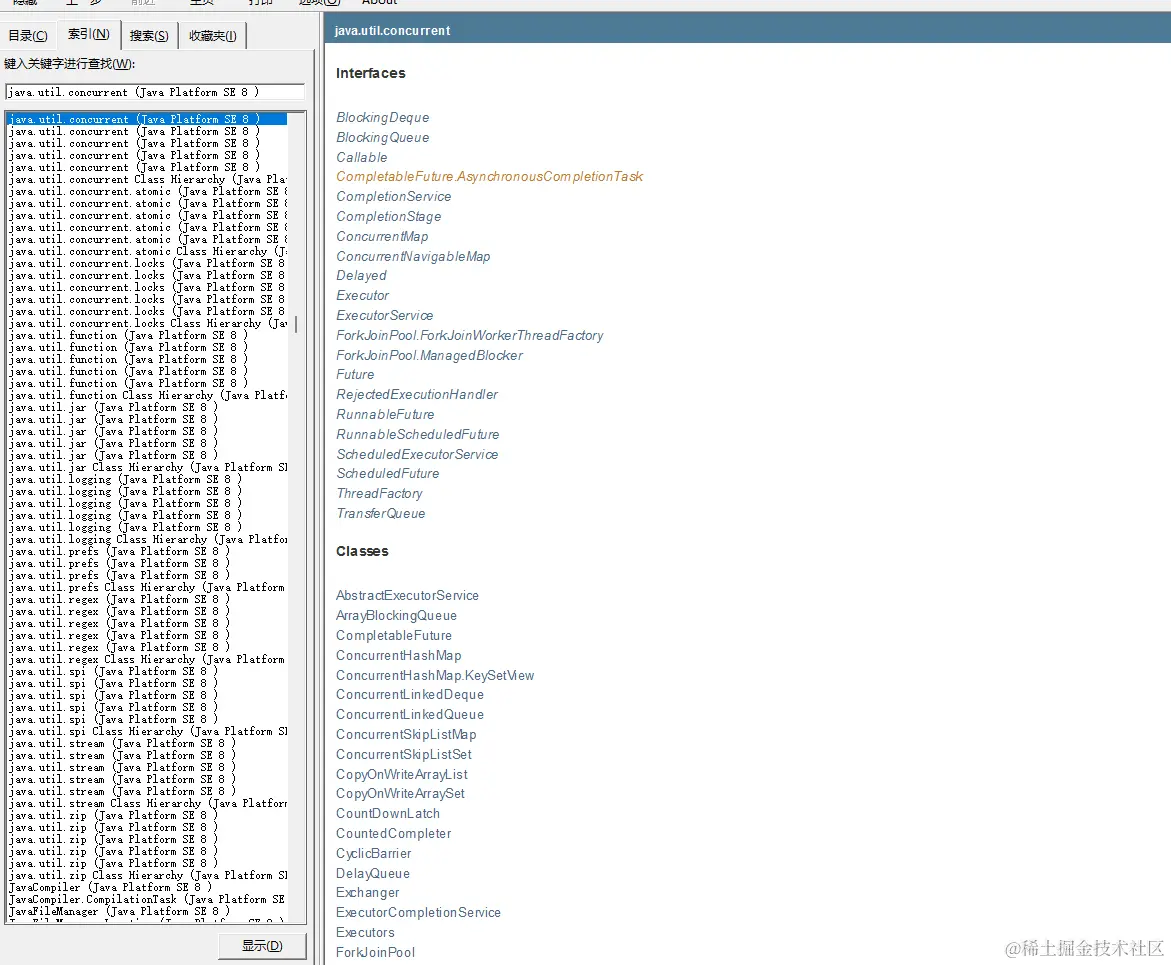Open the ConcurrentLinkedQueue class link
This screenshot has width=1171, height=965.
410,715
